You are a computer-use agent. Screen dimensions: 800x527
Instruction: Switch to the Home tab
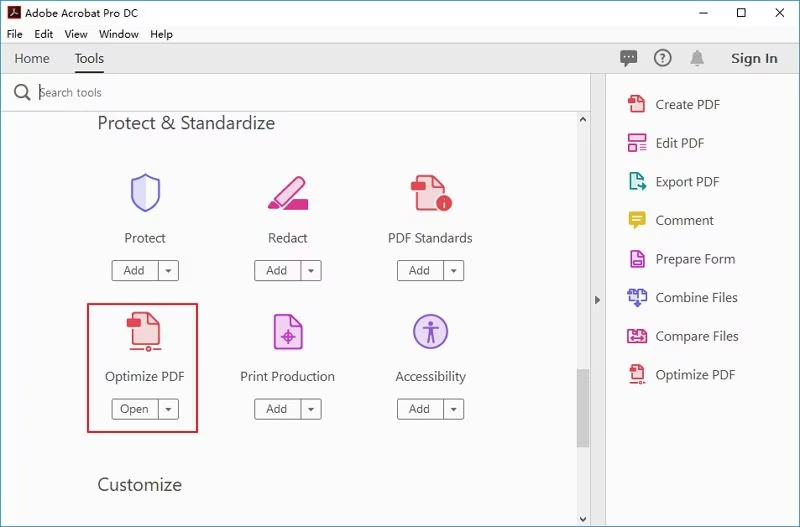(32, 58)
